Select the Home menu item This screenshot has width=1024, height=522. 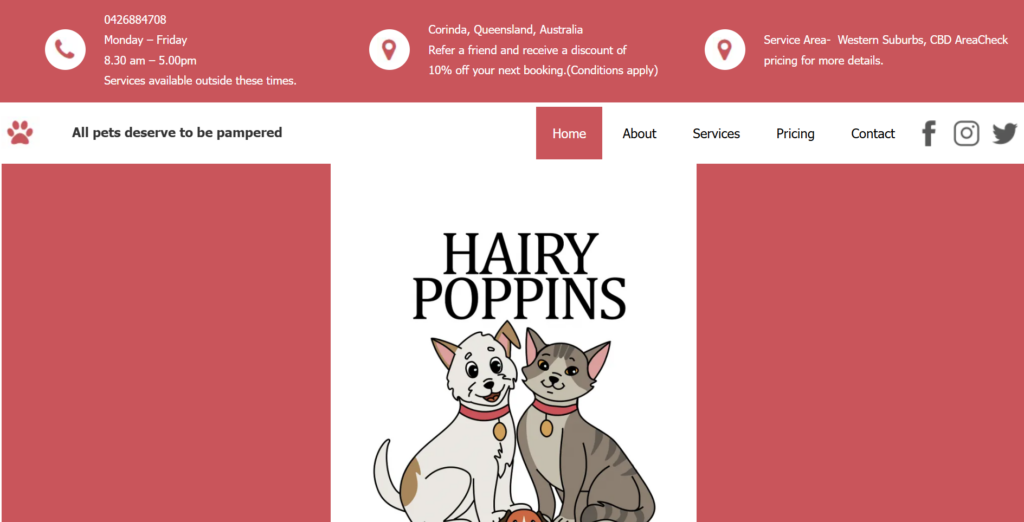(569, 133)
